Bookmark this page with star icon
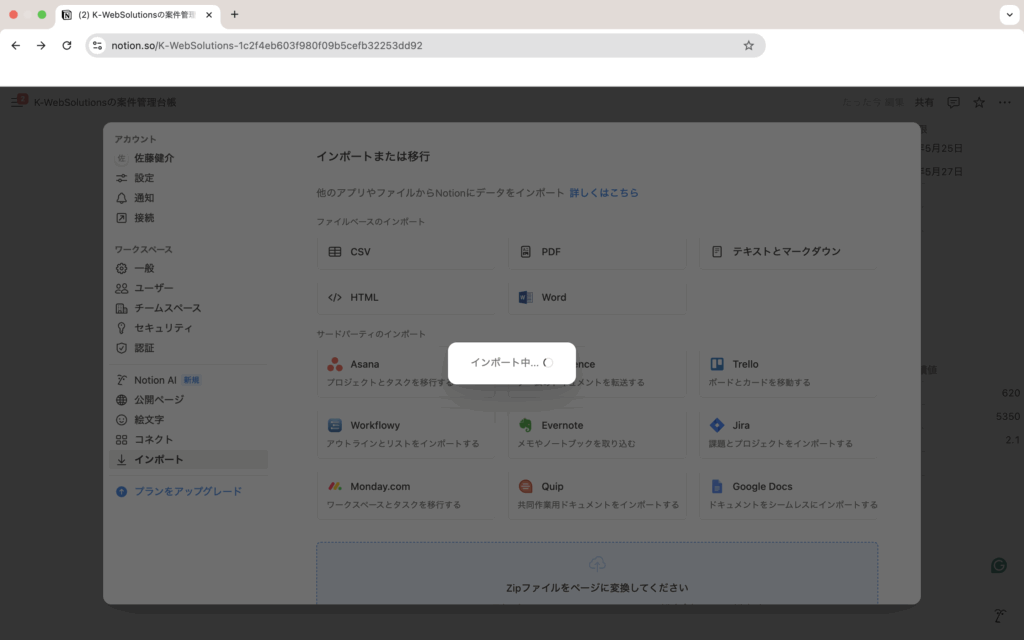The width and height of the screenshot is (1024, 640). [748, 45]
